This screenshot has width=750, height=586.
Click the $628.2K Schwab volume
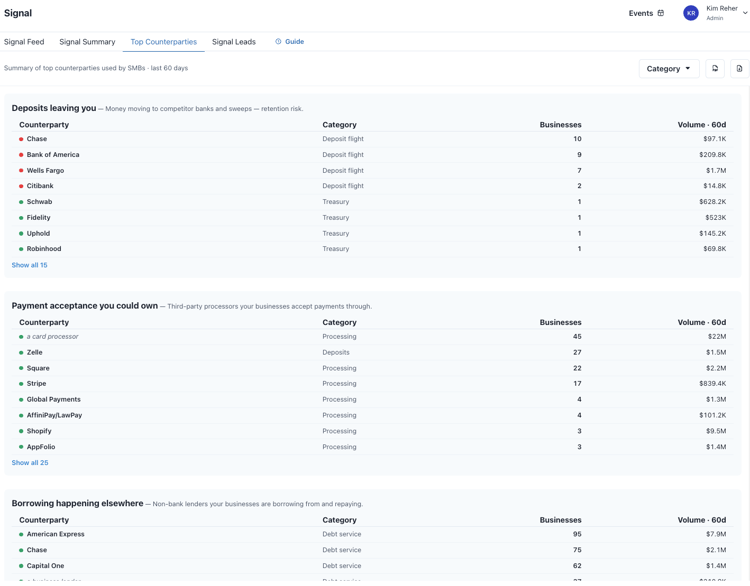(713, 201)
